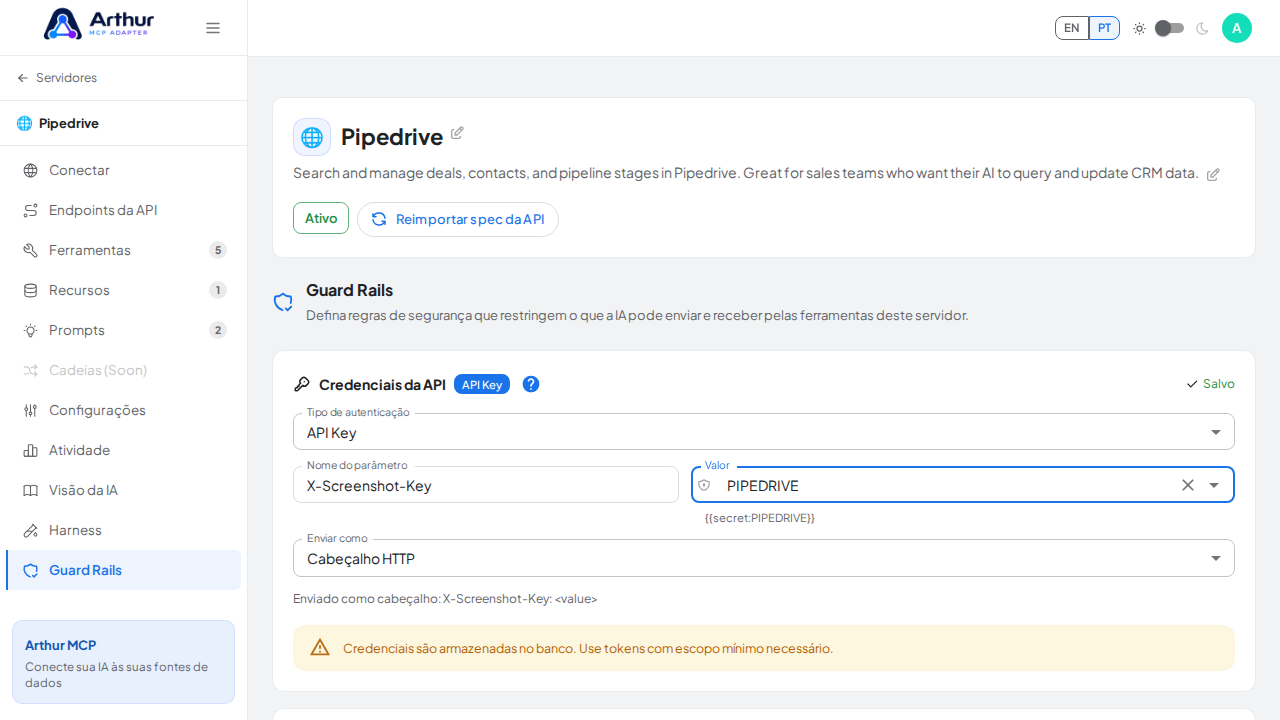Click the sun light-mode icon
Viewport: 1280px width, 720px height.
1139,28
